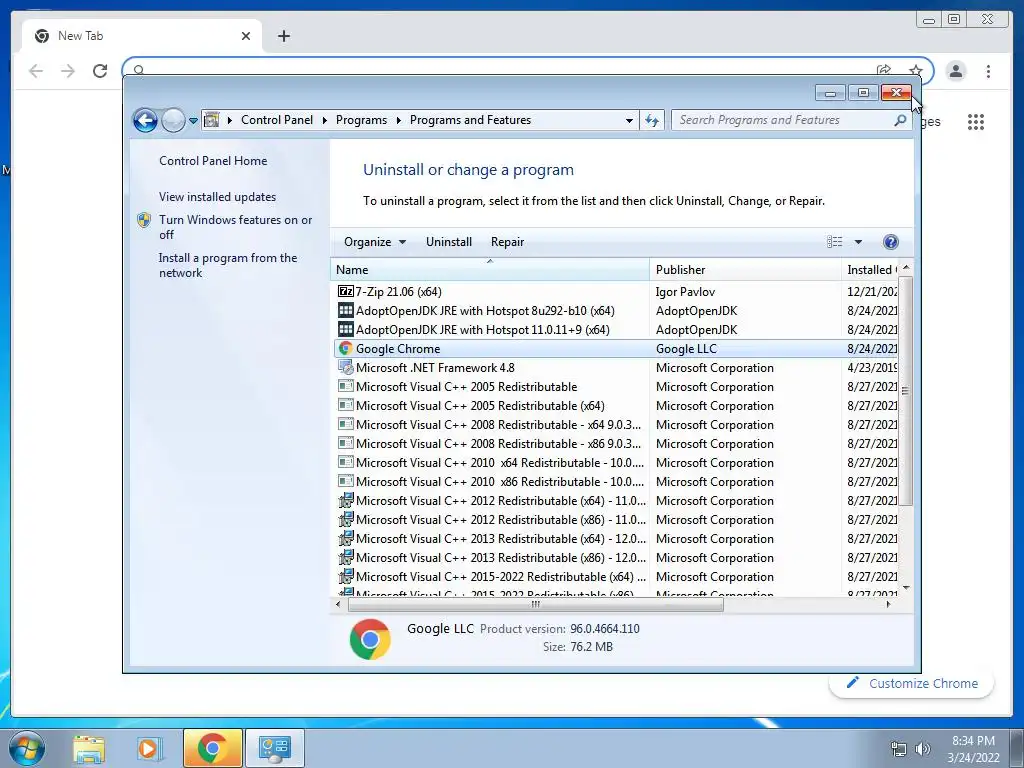1024x768 pixels.
Task: Click the Refresh button in address bar
Action: coord(652,120)
